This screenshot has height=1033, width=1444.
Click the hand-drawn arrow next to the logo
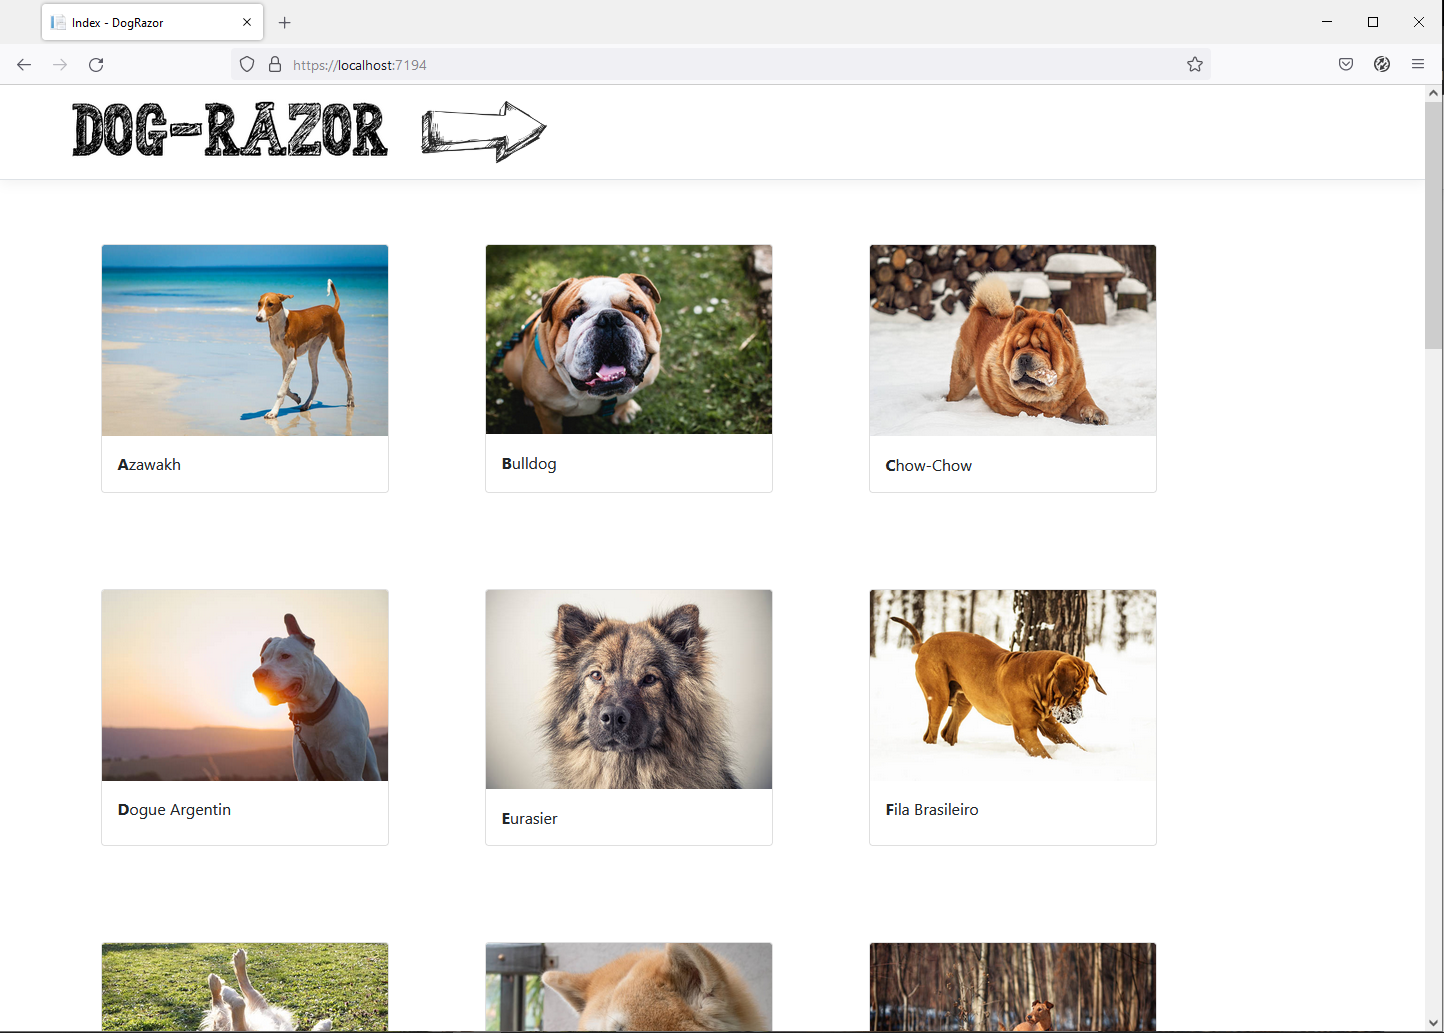click(484, 130)
